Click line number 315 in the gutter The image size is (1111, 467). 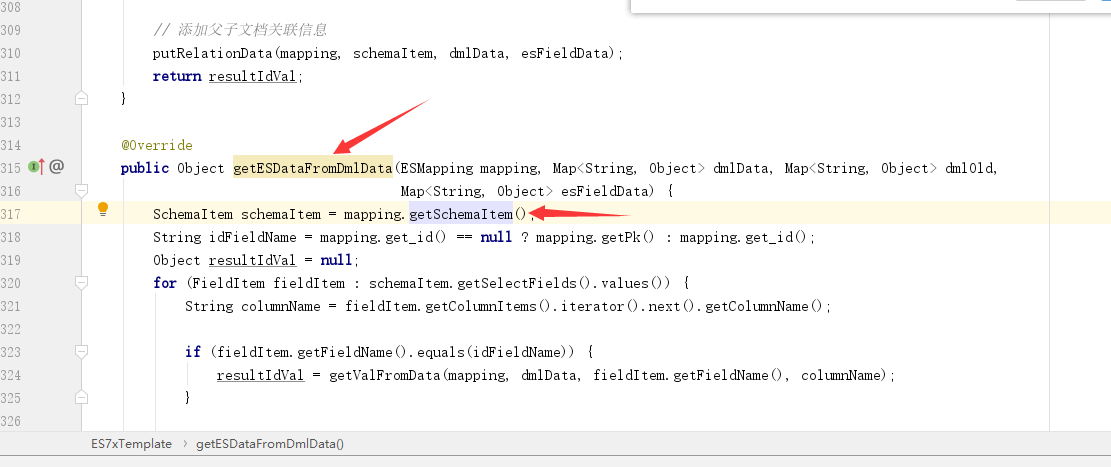pyautogui.click(x=11, y=168)
